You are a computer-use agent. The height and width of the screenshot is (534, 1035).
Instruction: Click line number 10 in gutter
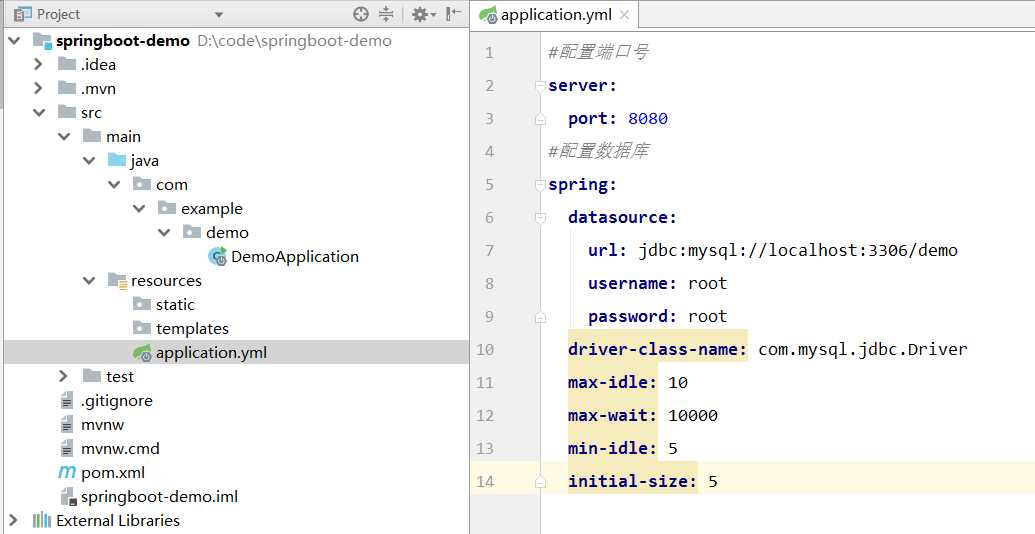[x=484, y=349]
